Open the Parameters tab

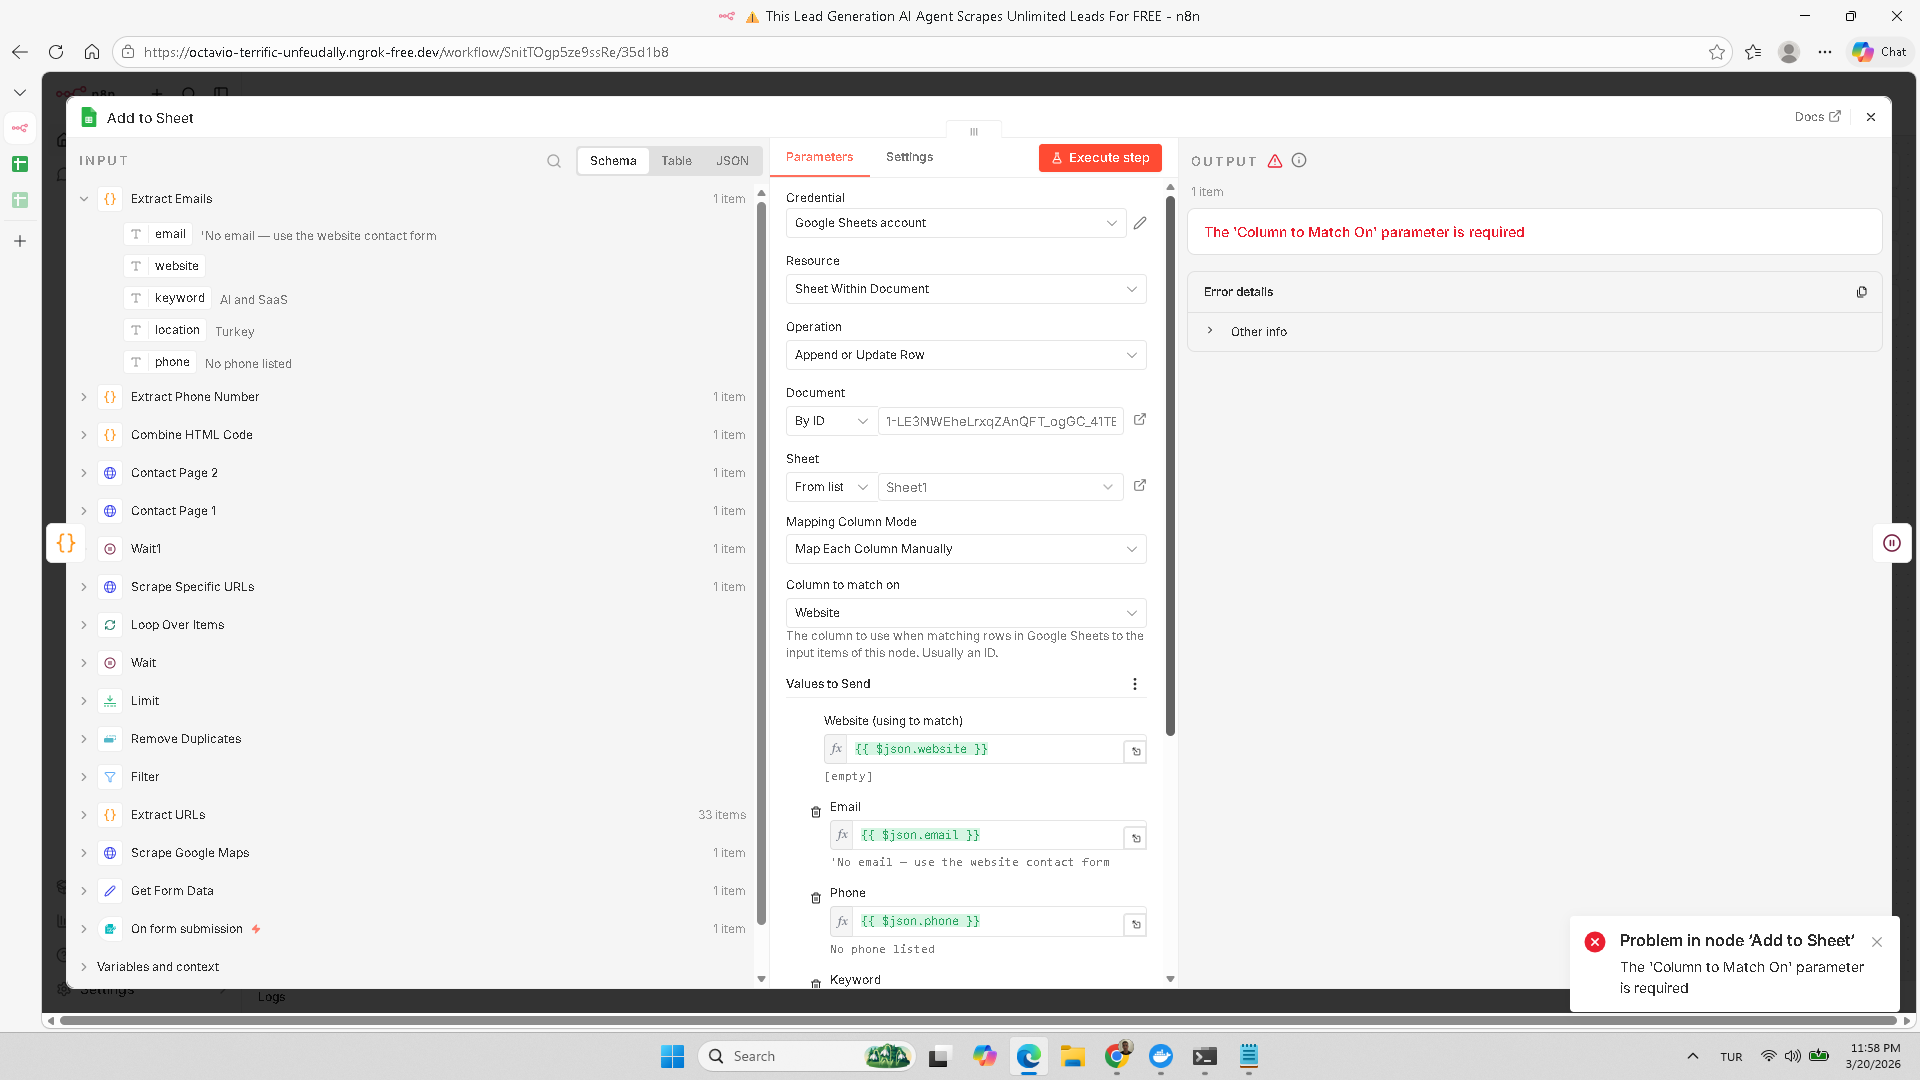819,157
